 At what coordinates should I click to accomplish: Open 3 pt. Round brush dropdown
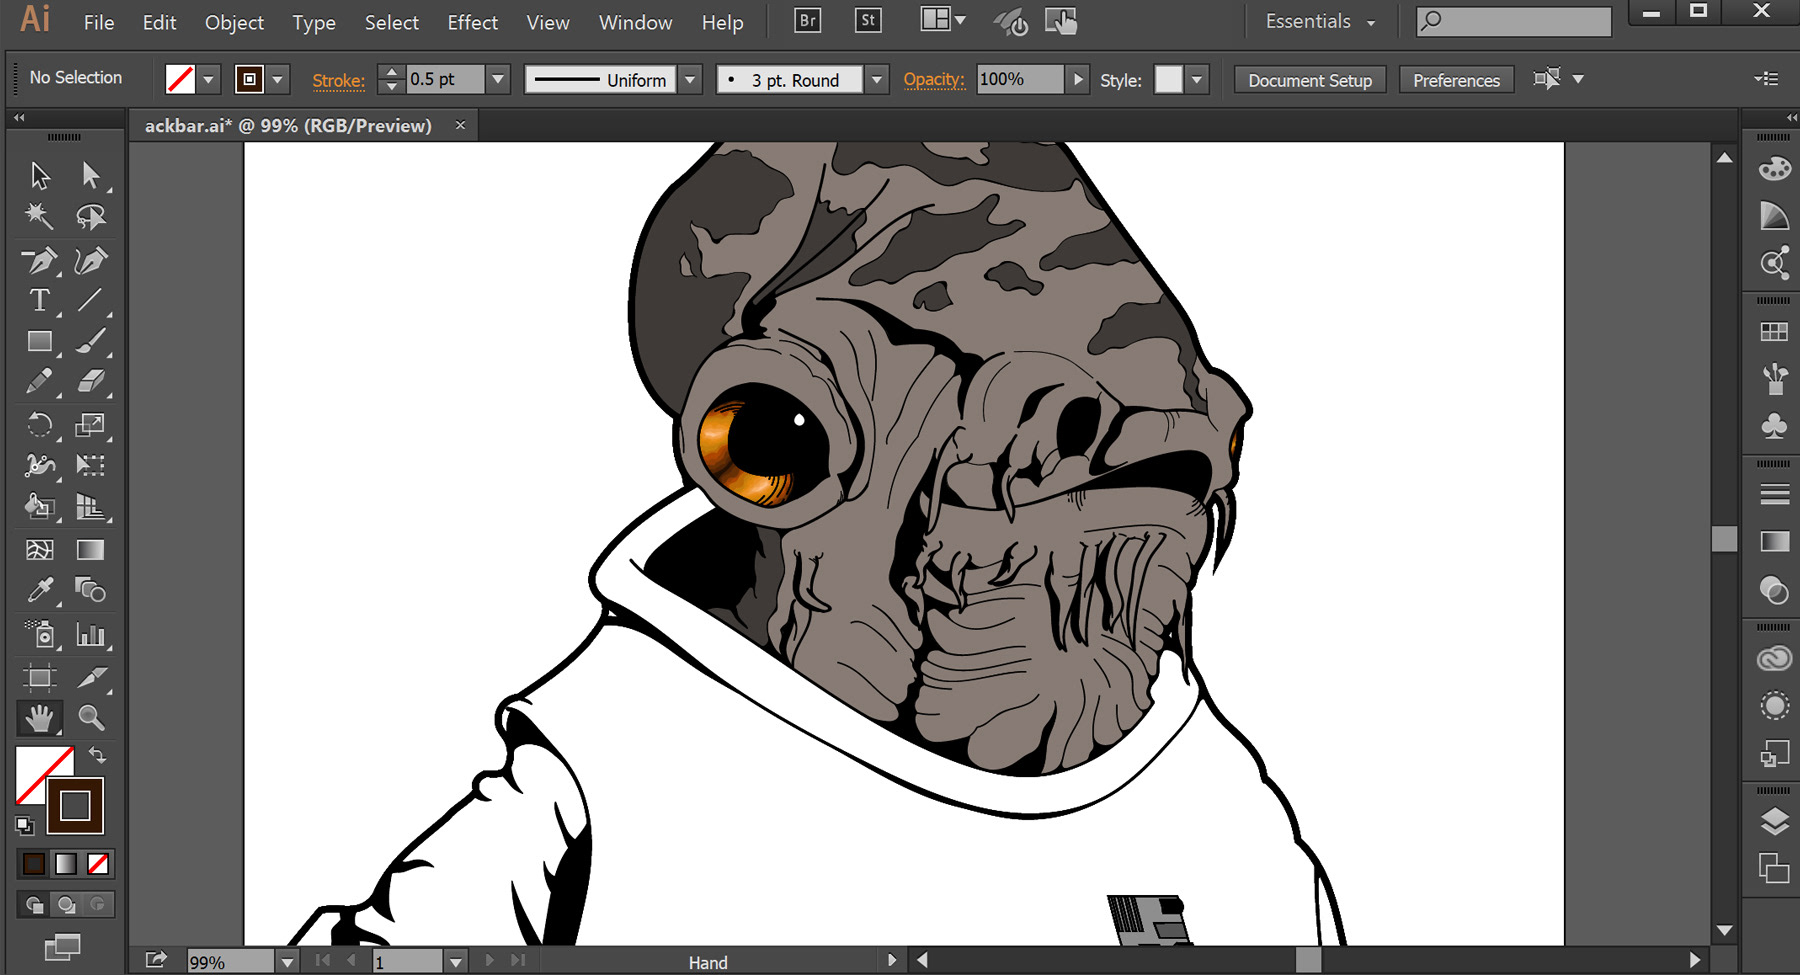tap(877, 79)
